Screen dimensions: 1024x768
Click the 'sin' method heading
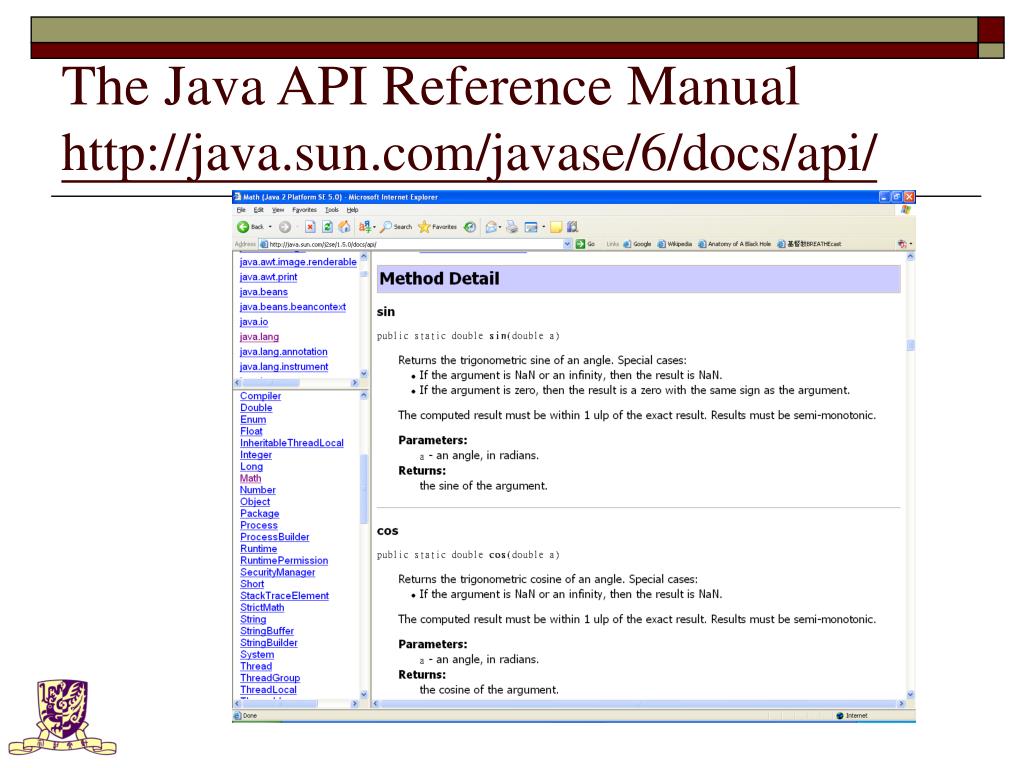click(386, 312)
